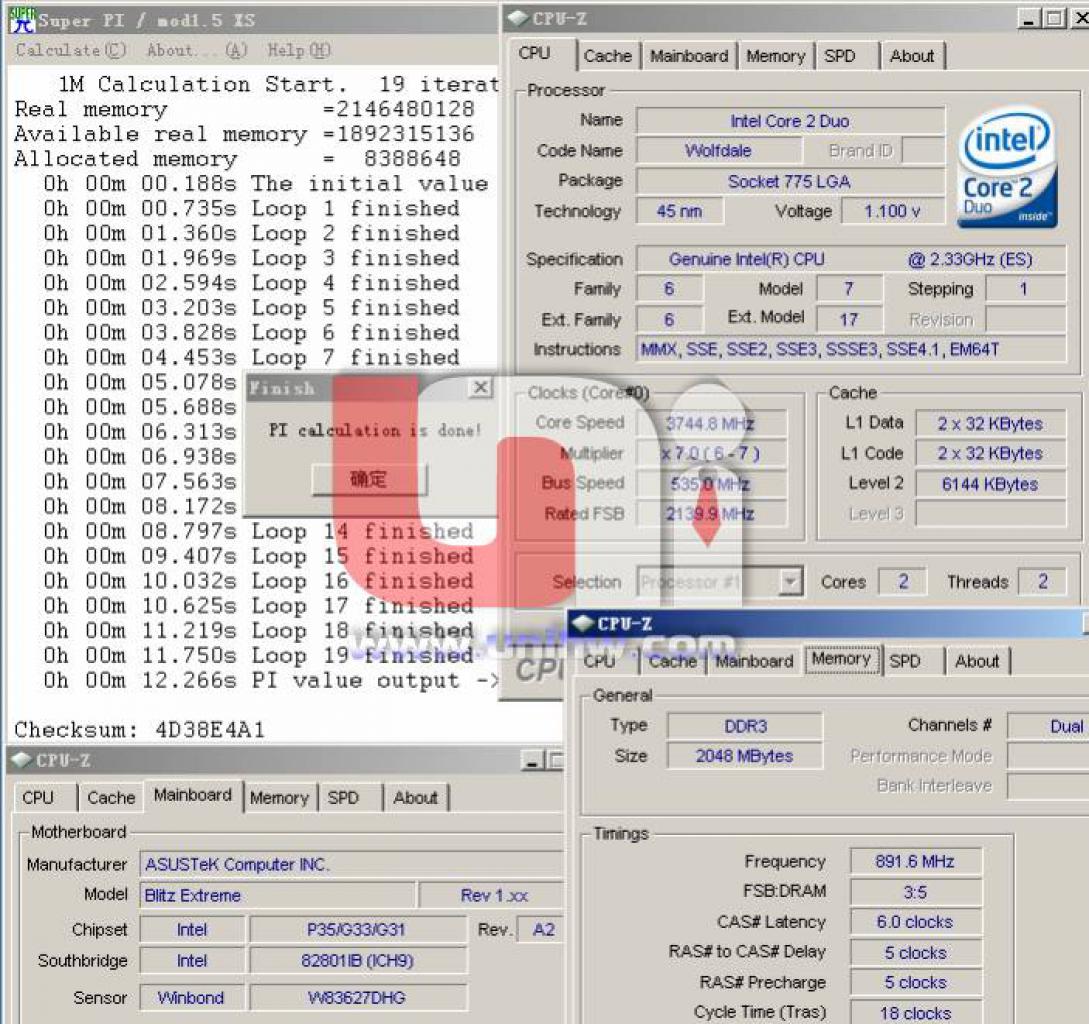The width and height of the screenshot is (1089, 1024).
Task: Select Memory tab in Memory CPU-Z window
Action: pos(841,658)
